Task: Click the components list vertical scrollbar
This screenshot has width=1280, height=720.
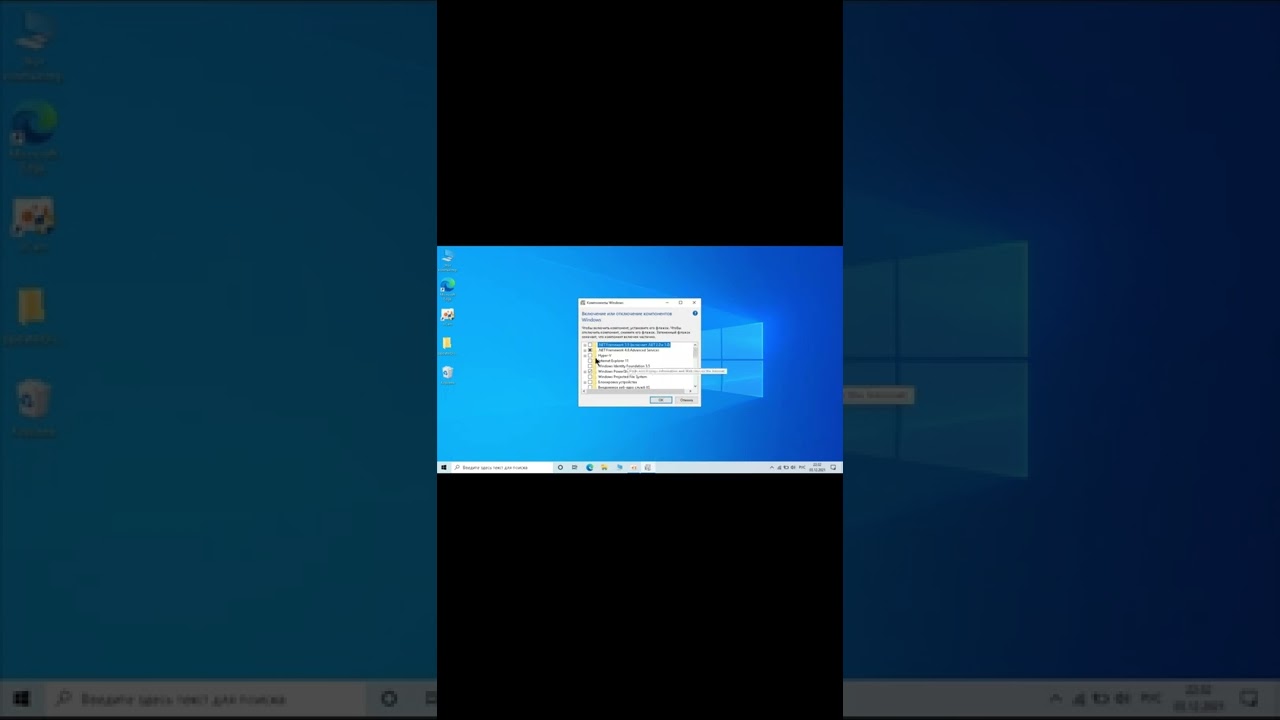Action: pos(695,366)
